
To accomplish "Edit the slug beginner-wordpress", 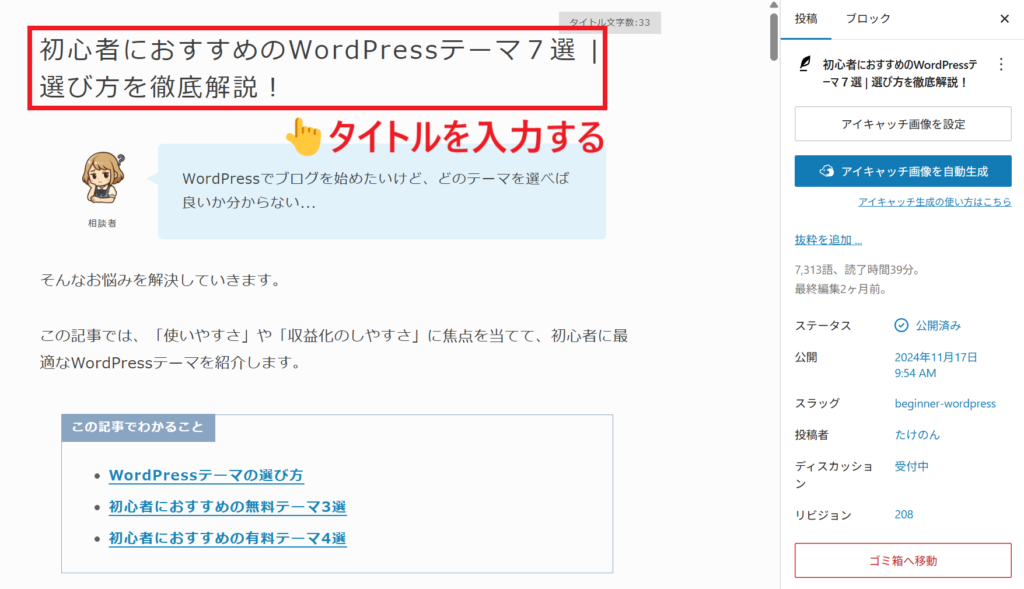I will [x=945, y=404].
